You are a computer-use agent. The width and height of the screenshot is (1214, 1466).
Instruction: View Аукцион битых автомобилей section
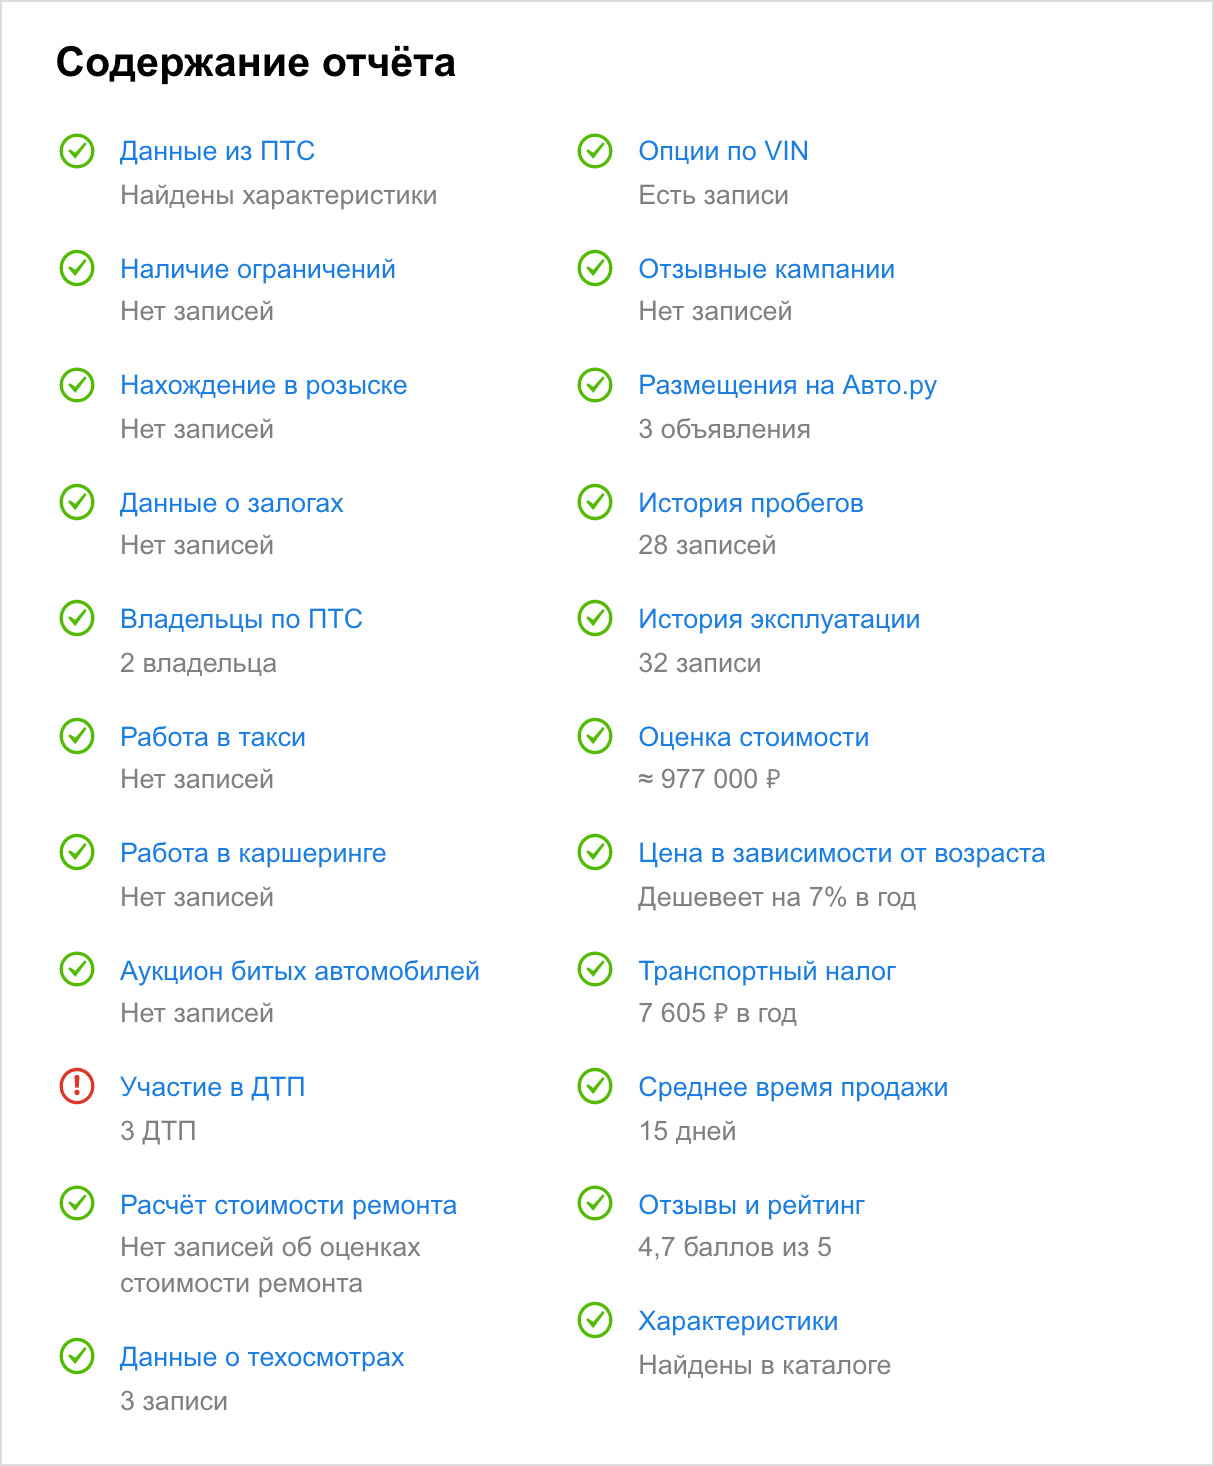300,971
